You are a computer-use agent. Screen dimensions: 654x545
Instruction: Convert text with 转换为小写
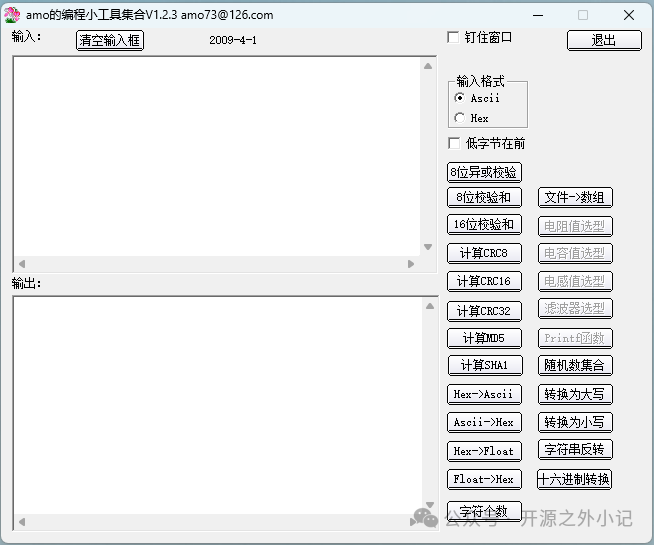[575, 422]
